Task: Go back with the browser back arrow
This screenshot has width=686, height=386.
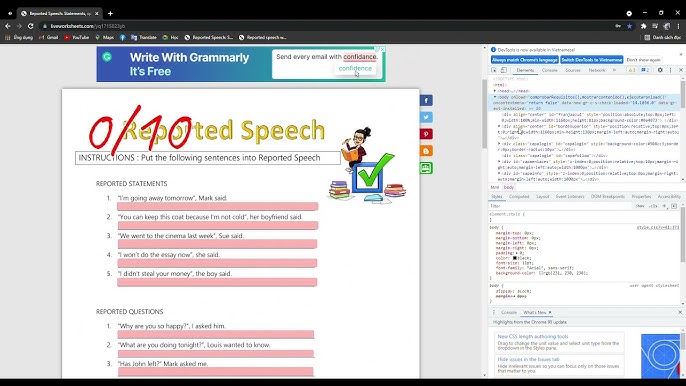Action: (x=8, y=26)
